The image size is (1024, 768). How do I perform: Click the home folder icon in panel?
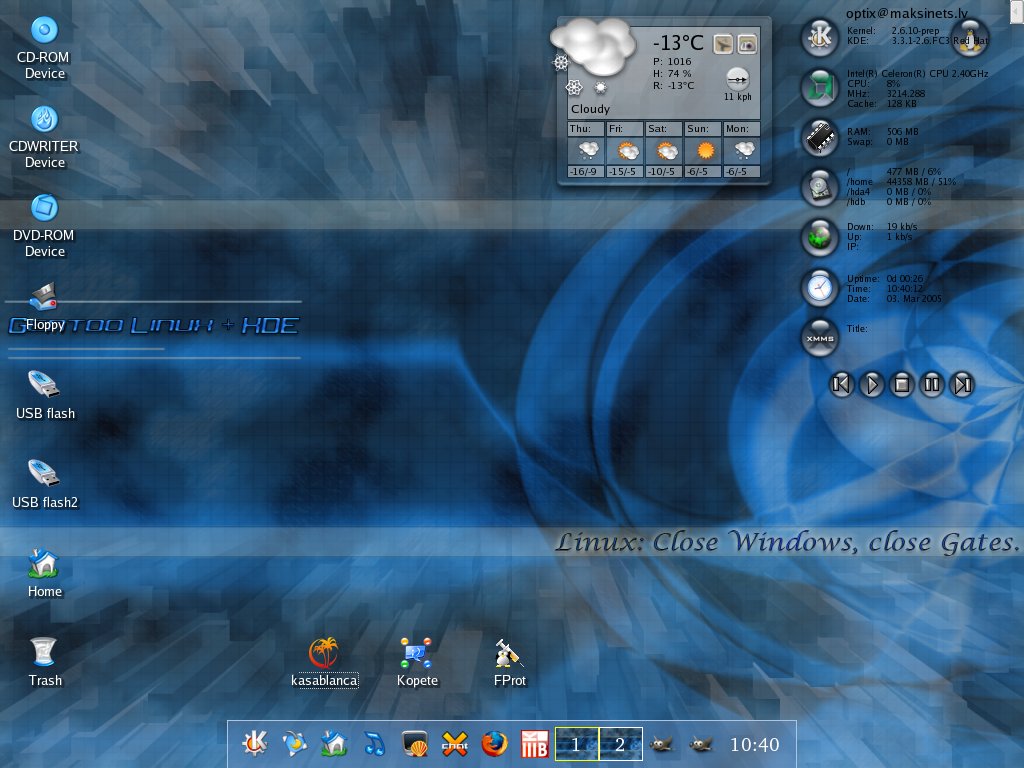[334, 743]
